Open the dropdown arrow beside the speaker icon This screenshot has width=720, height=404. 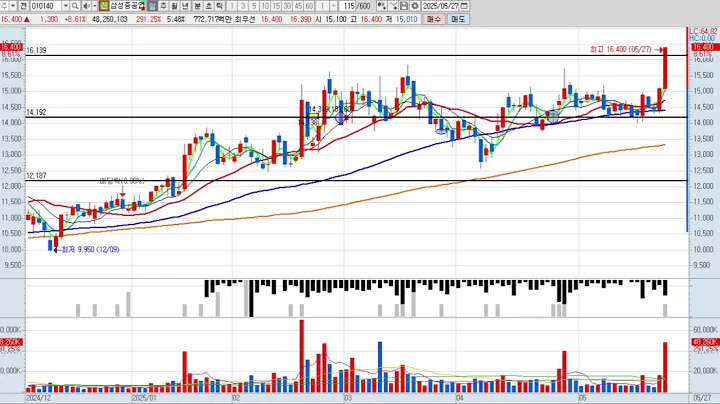point(95,6)
